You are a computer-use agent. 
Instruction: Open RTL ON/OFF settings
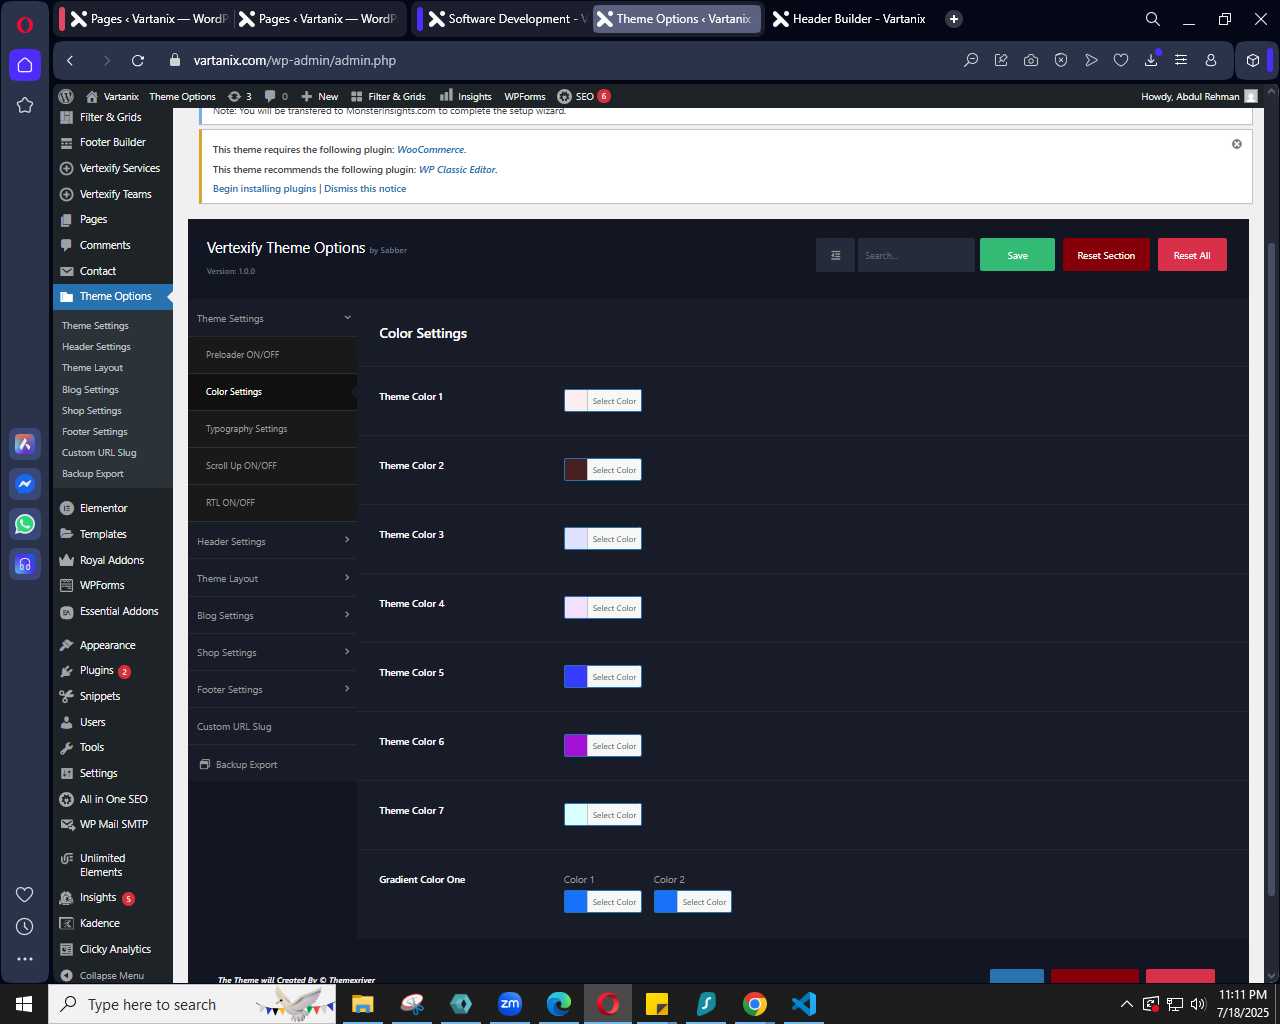[x=272, y=503]
